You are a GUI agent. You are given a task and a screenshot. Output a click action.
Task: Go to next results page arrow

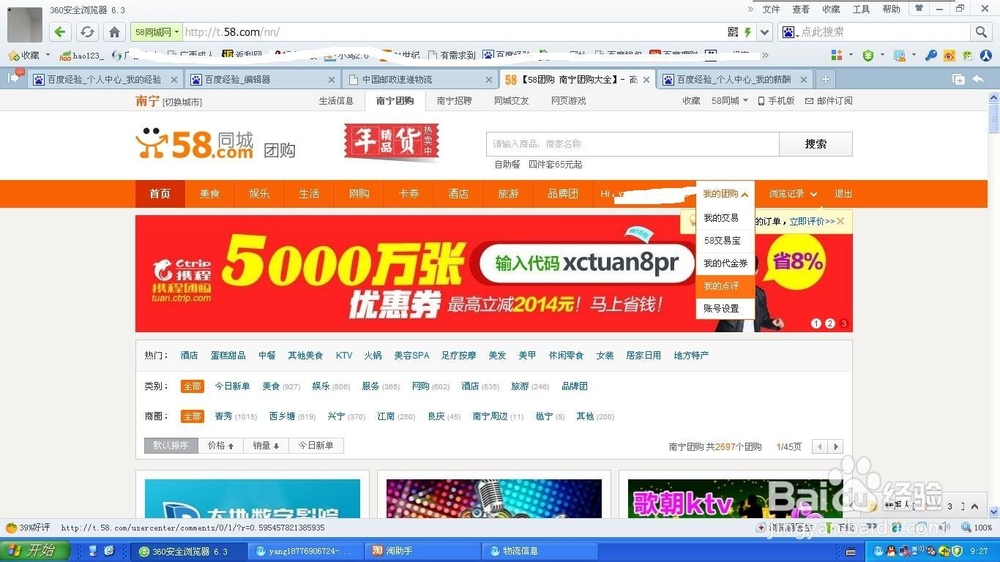click(836, 447)
